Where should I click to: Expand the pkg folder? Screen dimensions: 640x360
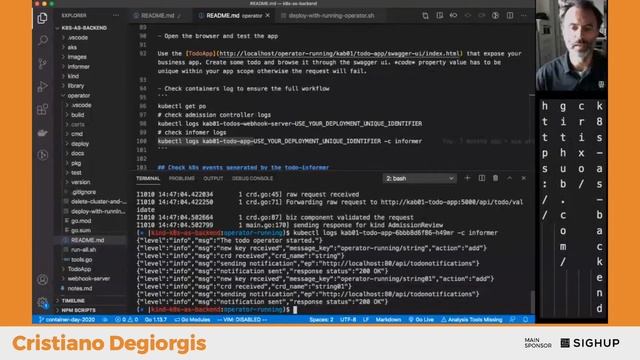pyautogui.click(x=76, y=163)
